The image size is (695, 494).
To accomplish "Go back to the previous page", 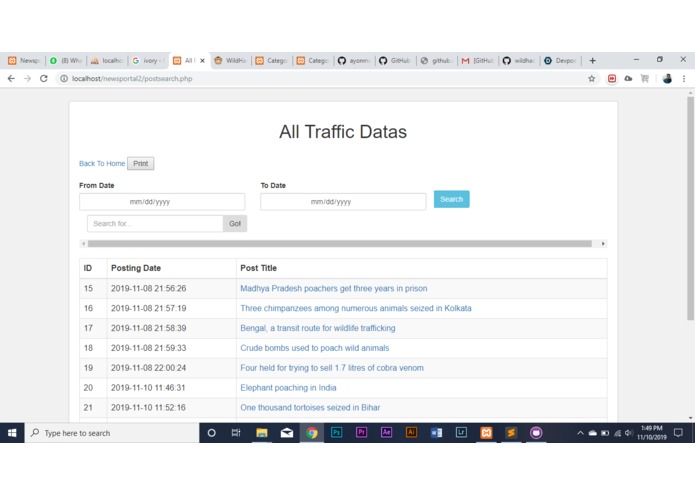I will (11, 78).
